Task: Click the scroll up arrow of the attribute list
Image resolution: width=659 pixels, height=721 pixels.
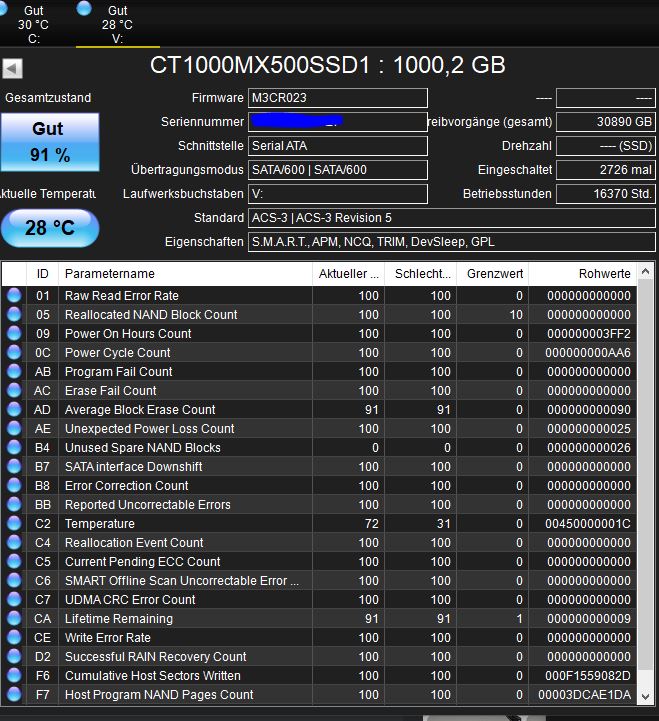Action: tap(645, 271)
